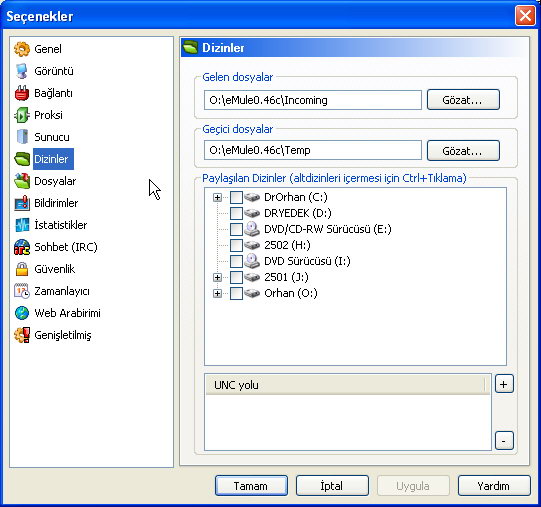
Task: Go to the Genişletilmiş settings page
Action: coord(63,335)
